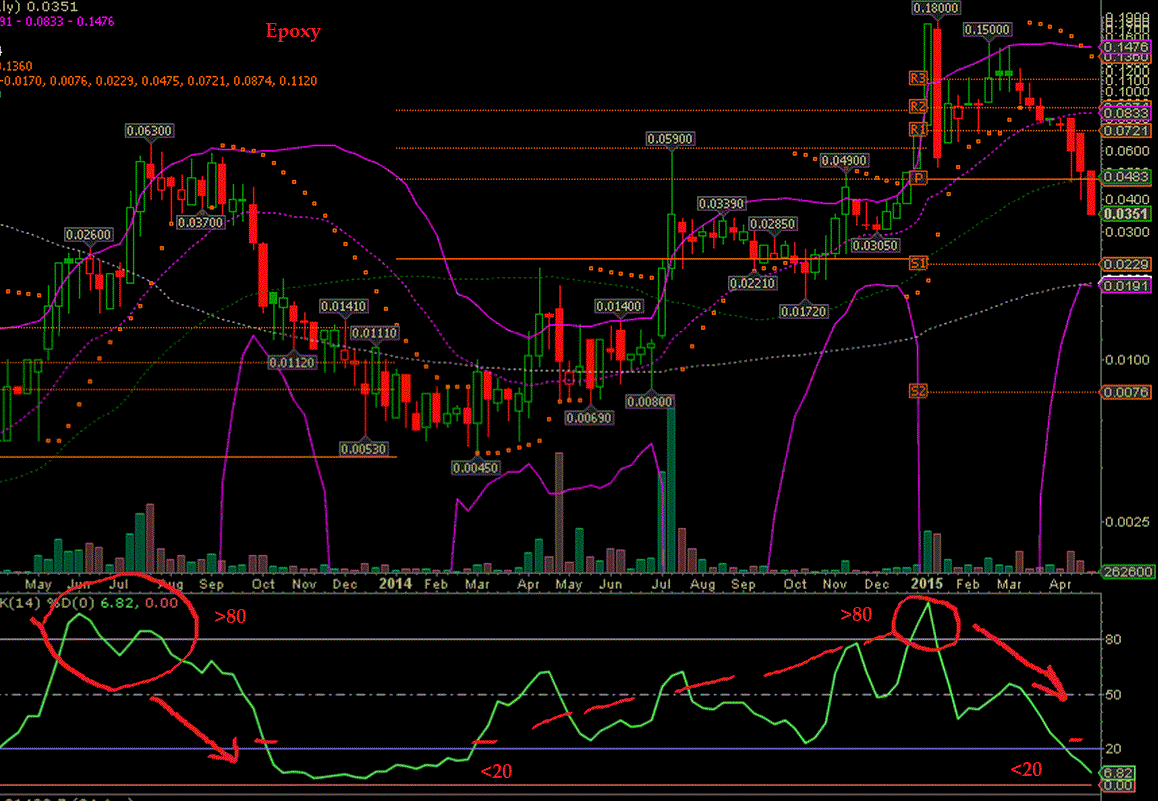The image size is (1158, 801).
Task: Select the 2014 year marker on time axis
Action: [395, 583]
